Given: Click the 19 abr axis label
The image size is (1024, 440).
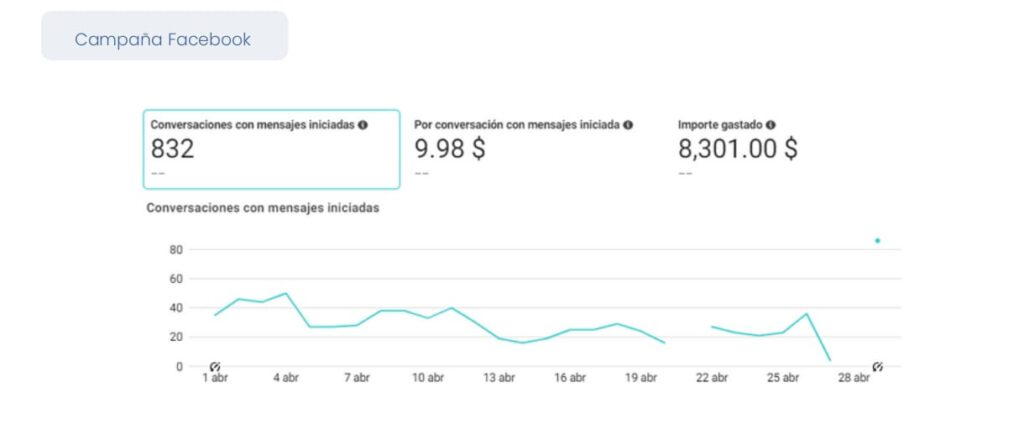Looking at the screenshot, I should tap(640, 378).
